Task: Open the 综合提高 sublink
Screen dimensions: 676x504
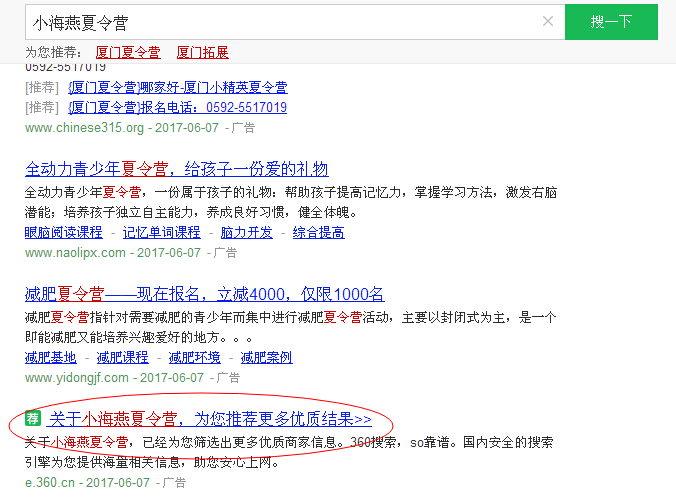Action: pos(319,232)
